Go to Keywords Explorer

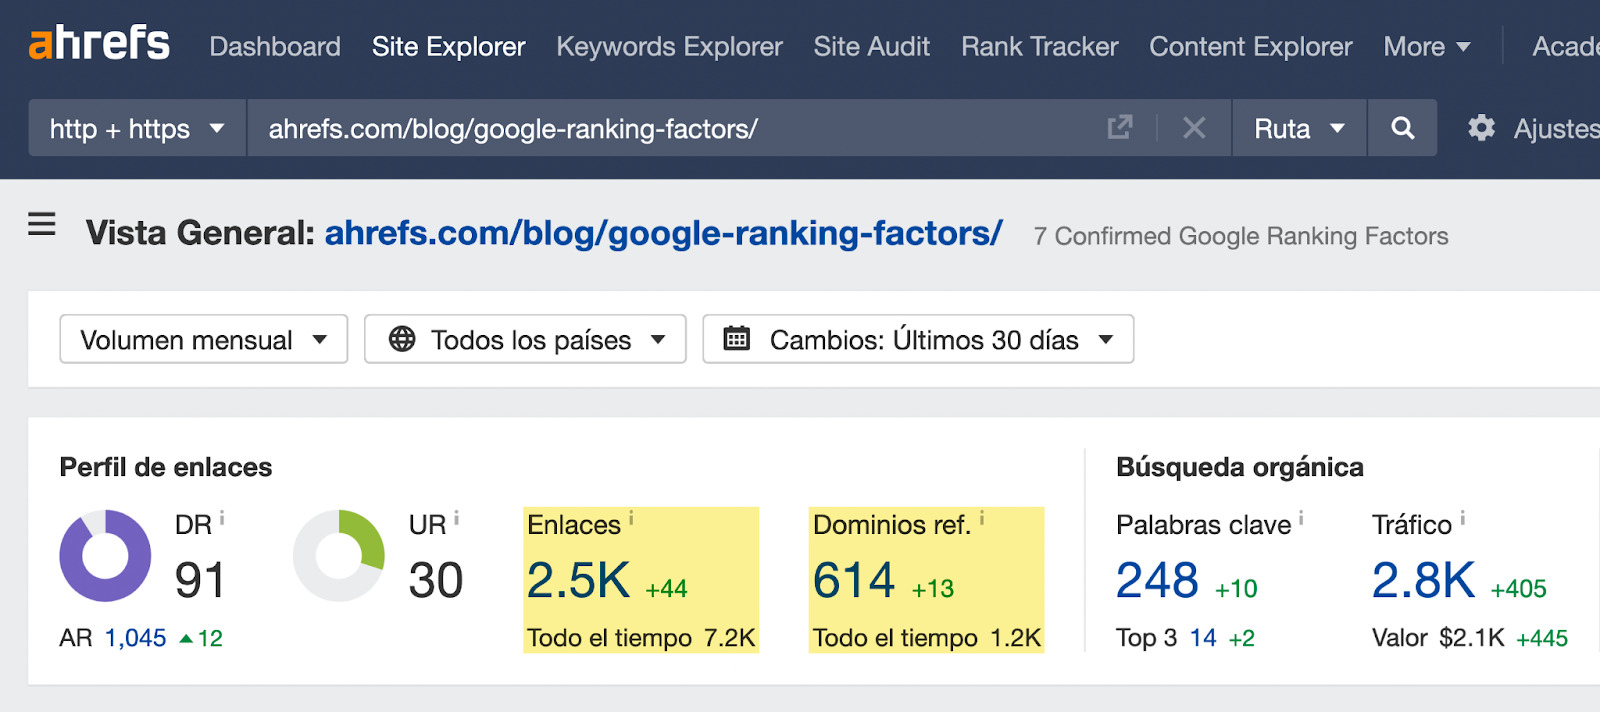point(669,47)
